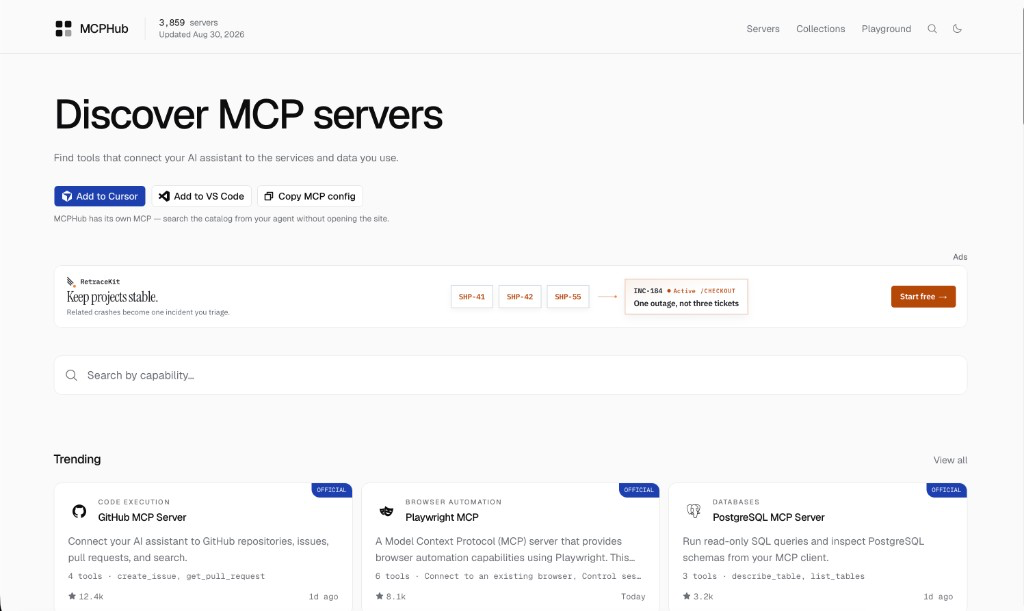Click the SHP-55 ticket chip
Viewport: 1024px width, 611px height.
coord(568,296)
